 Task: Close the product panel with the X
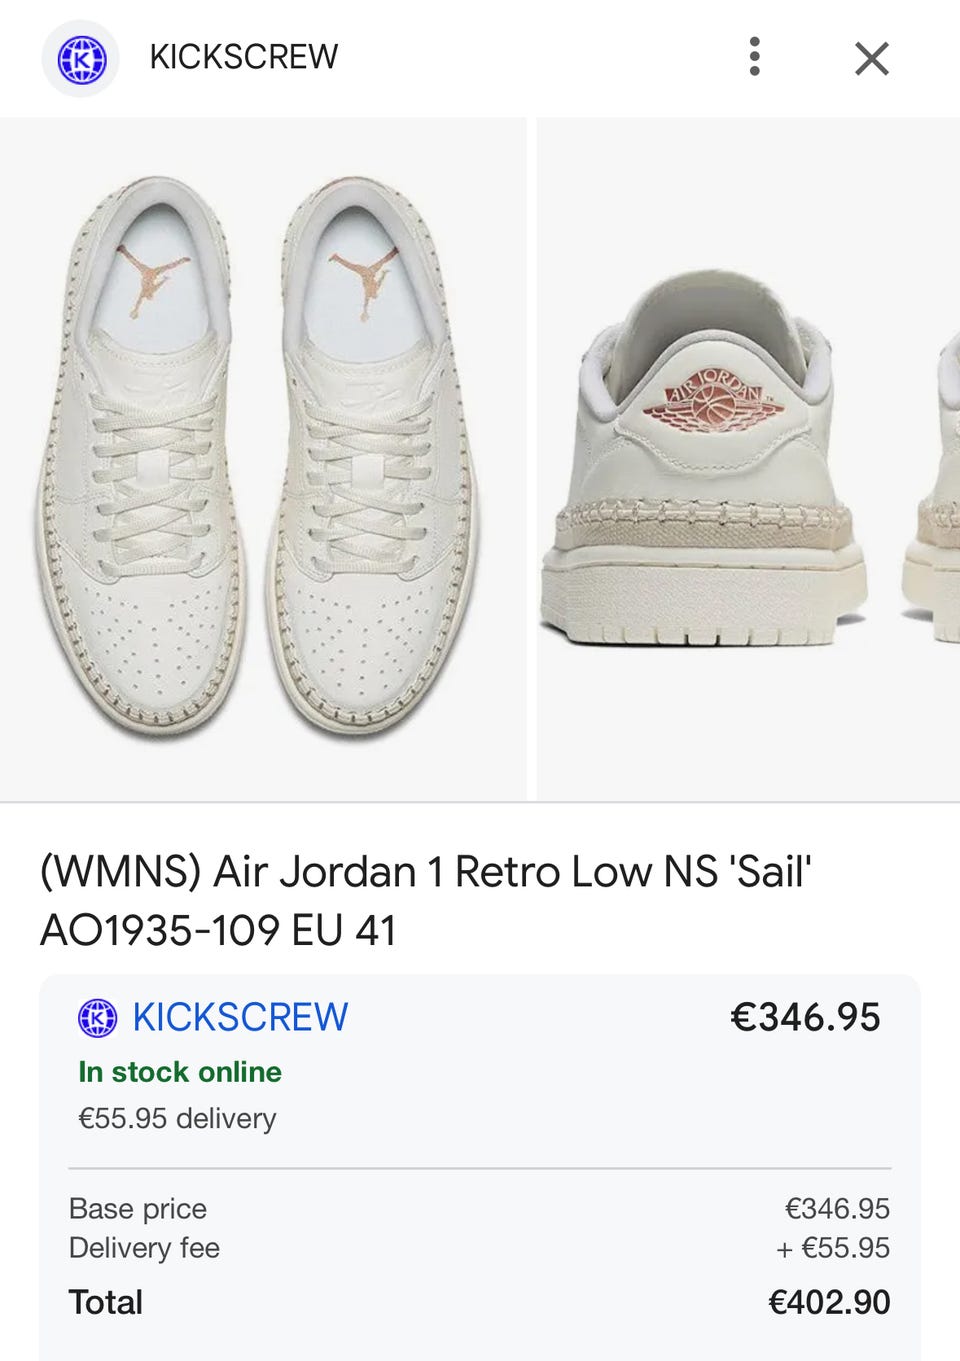click(x=872, y=59)
